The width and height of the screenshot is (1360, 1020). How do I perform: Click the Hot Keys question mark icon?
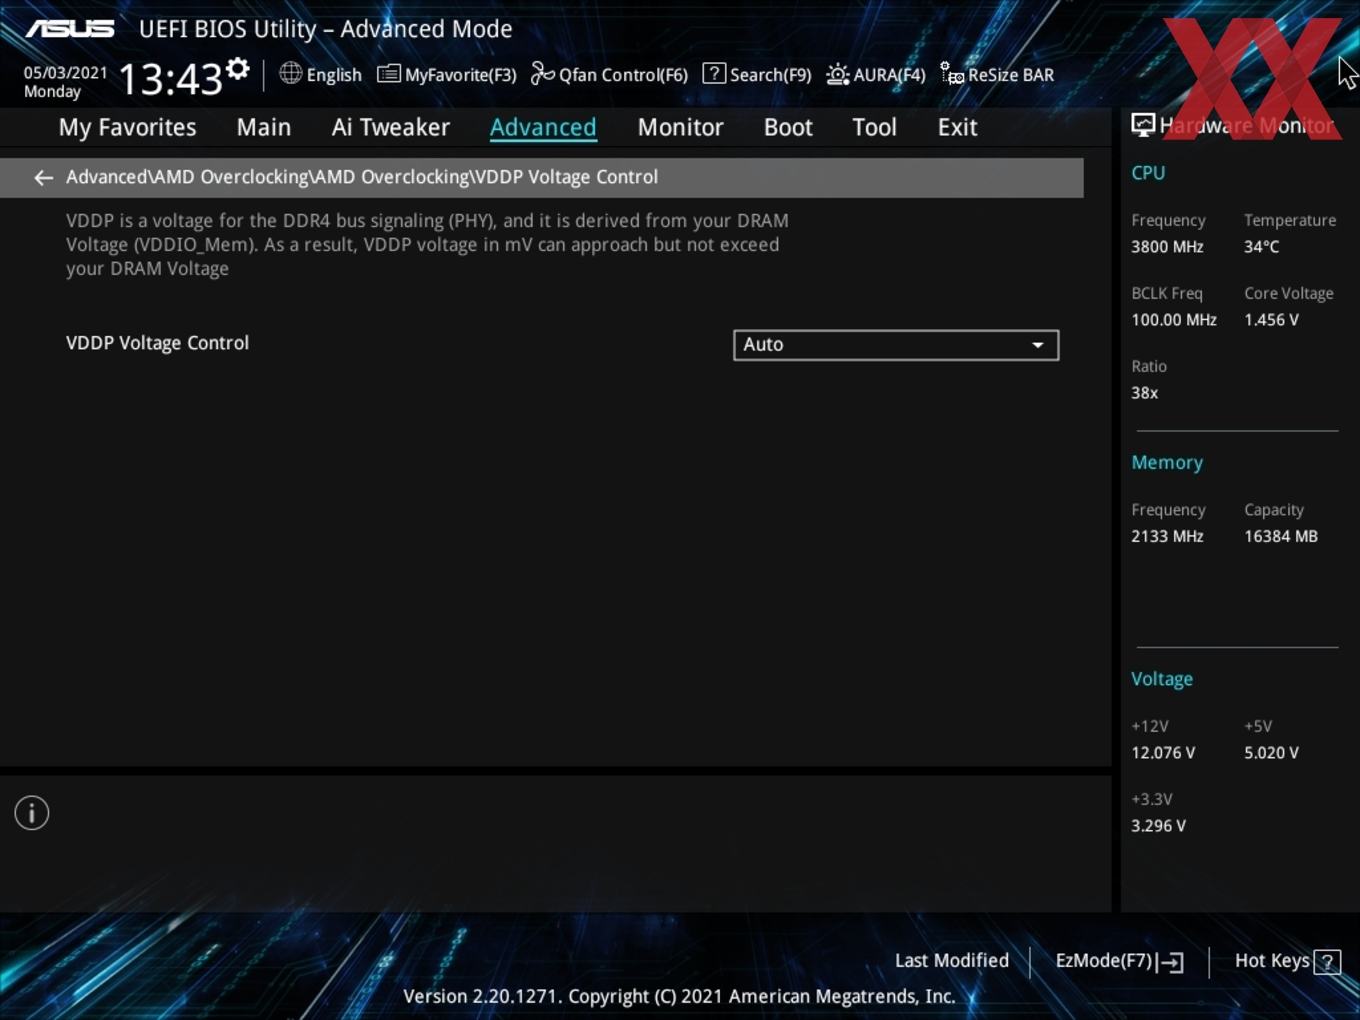click(x=1327, y=962)
